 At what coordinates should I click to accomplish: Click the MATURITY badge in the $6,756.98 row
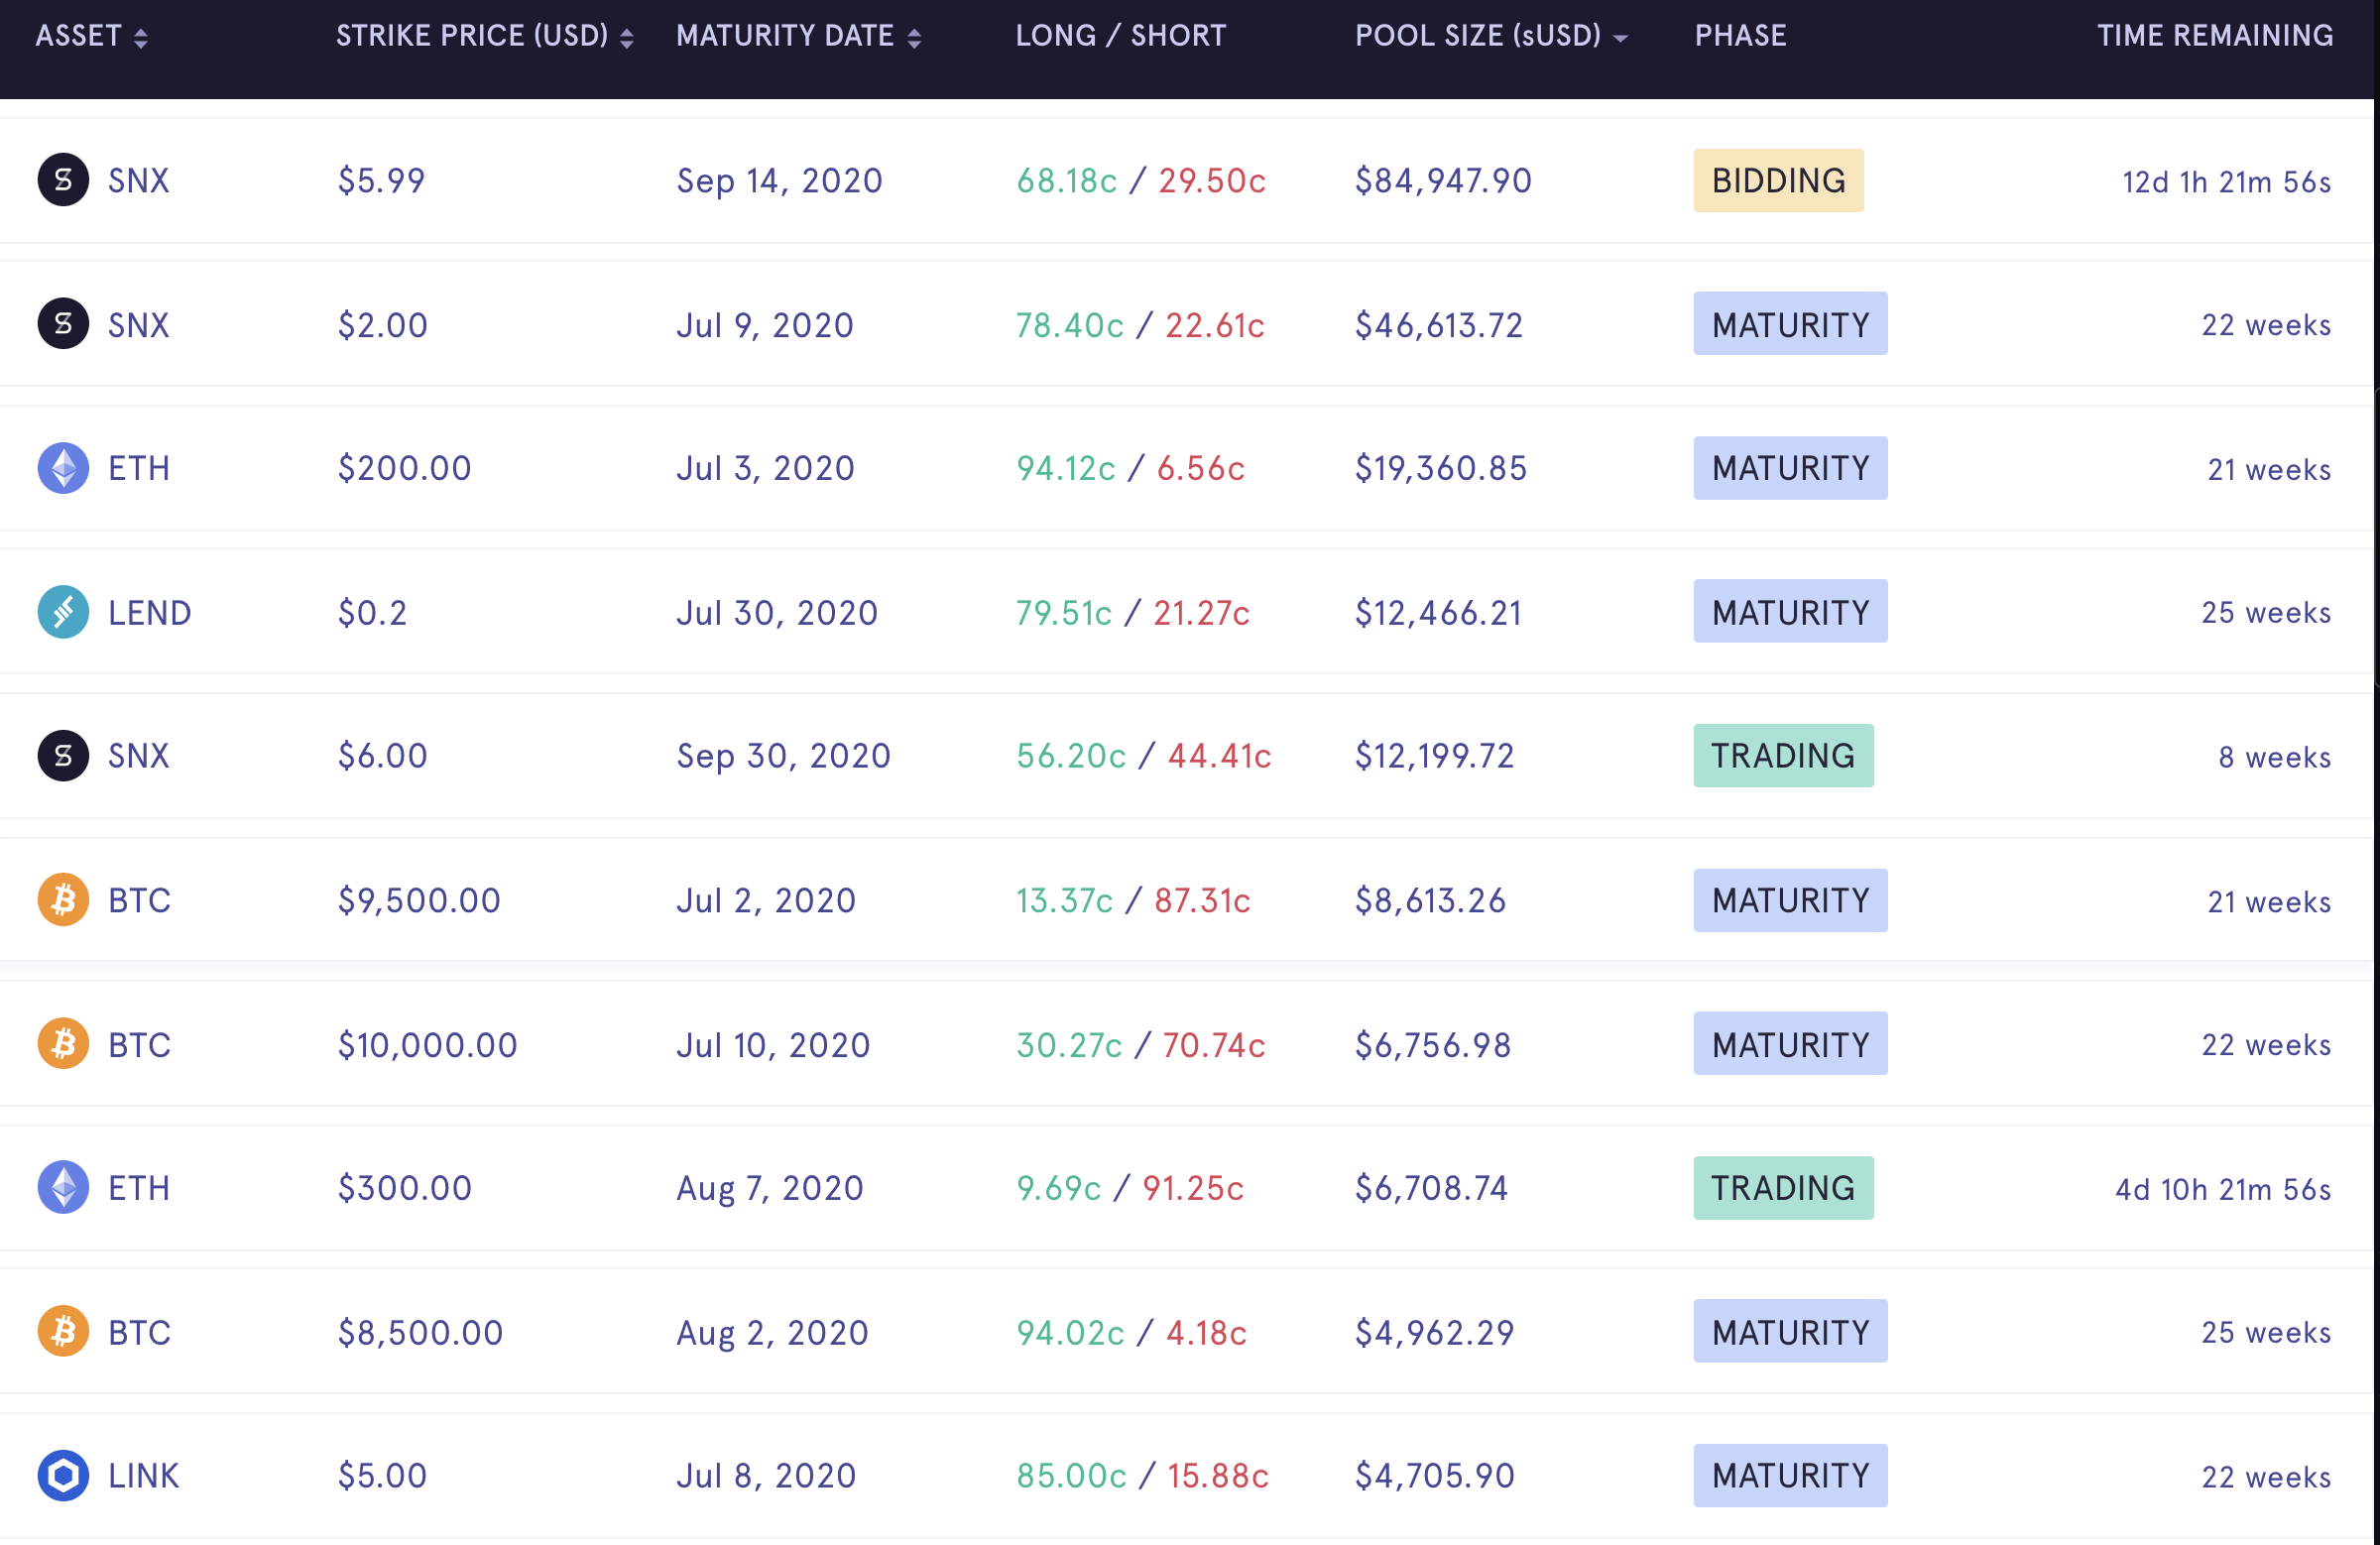tap(1790, 1044)
